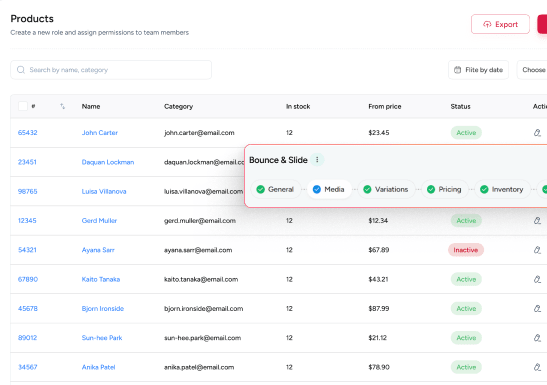This screenshot has width=547, height=385.
Task: Open product ID 98765 link
Action: point(28,191)
